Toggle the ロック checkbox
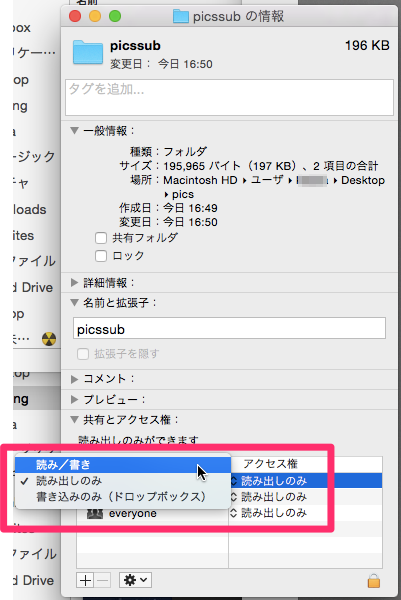 101,256
